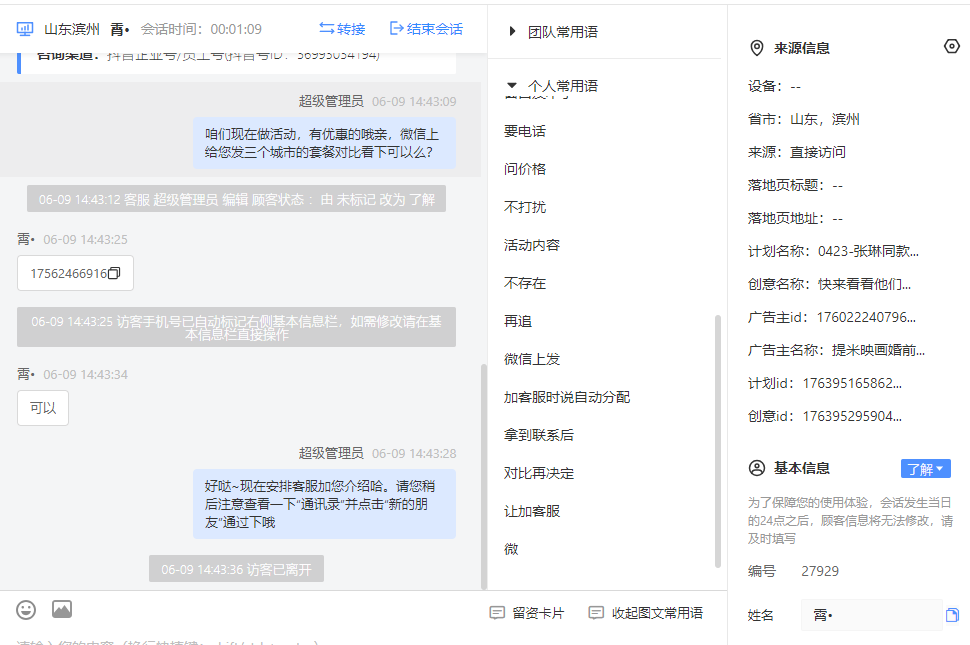The height and width of the screenshot is (645, 970).
Task: Click the 结束会话 end session button
Action: coord(426,28)
